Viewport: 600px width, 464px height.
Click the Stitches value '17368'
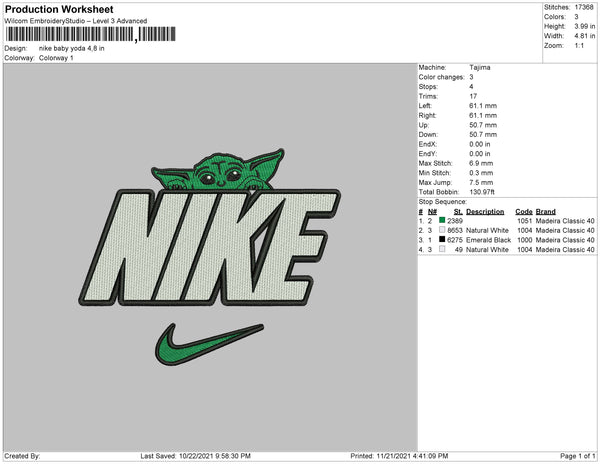click(x=584, y=7)
